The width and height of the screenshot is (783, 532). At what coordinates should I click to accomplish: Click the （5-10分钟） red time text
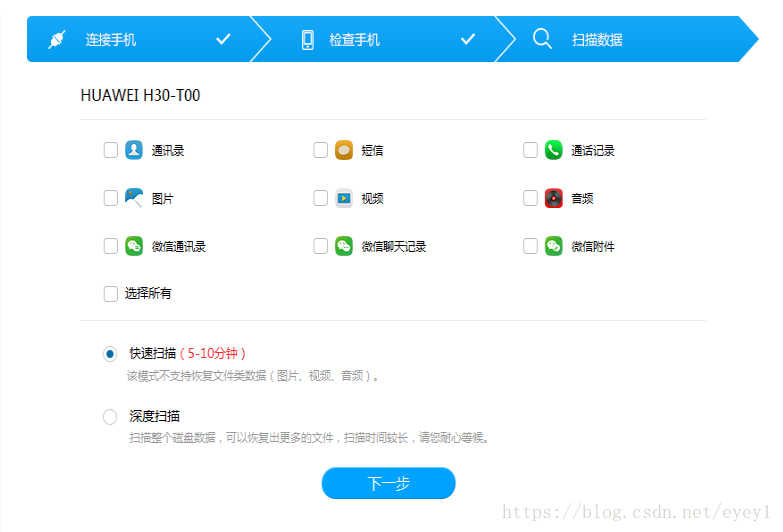(x=213, y=354)
